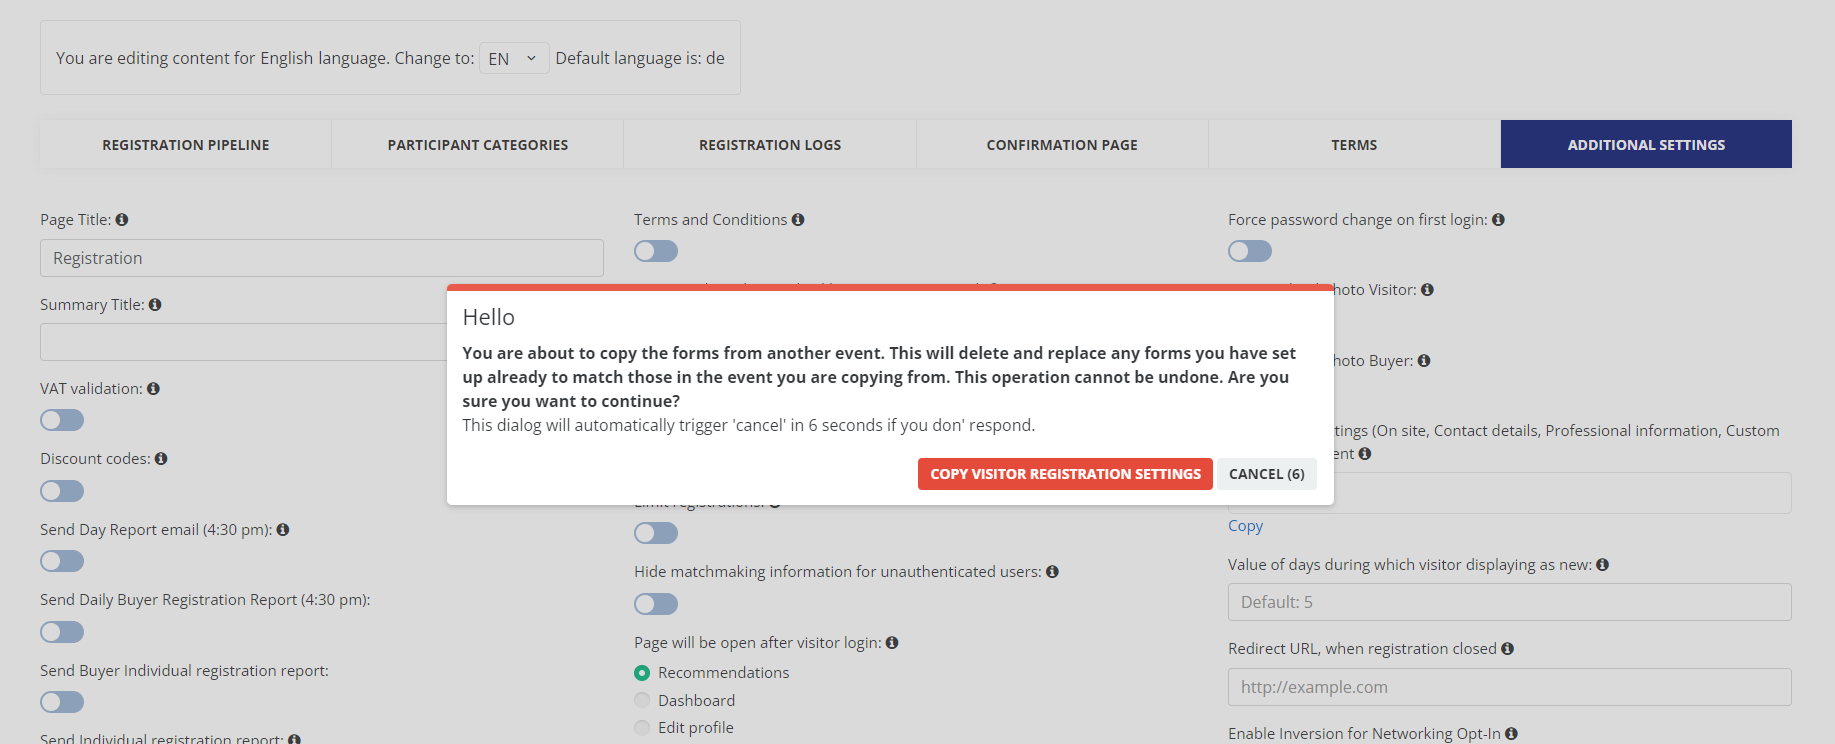Image resolution: width=1835 pixels, height=744 pixels.
Task: Focus the Redirect URL input field
Action: tap(1509, 687)
